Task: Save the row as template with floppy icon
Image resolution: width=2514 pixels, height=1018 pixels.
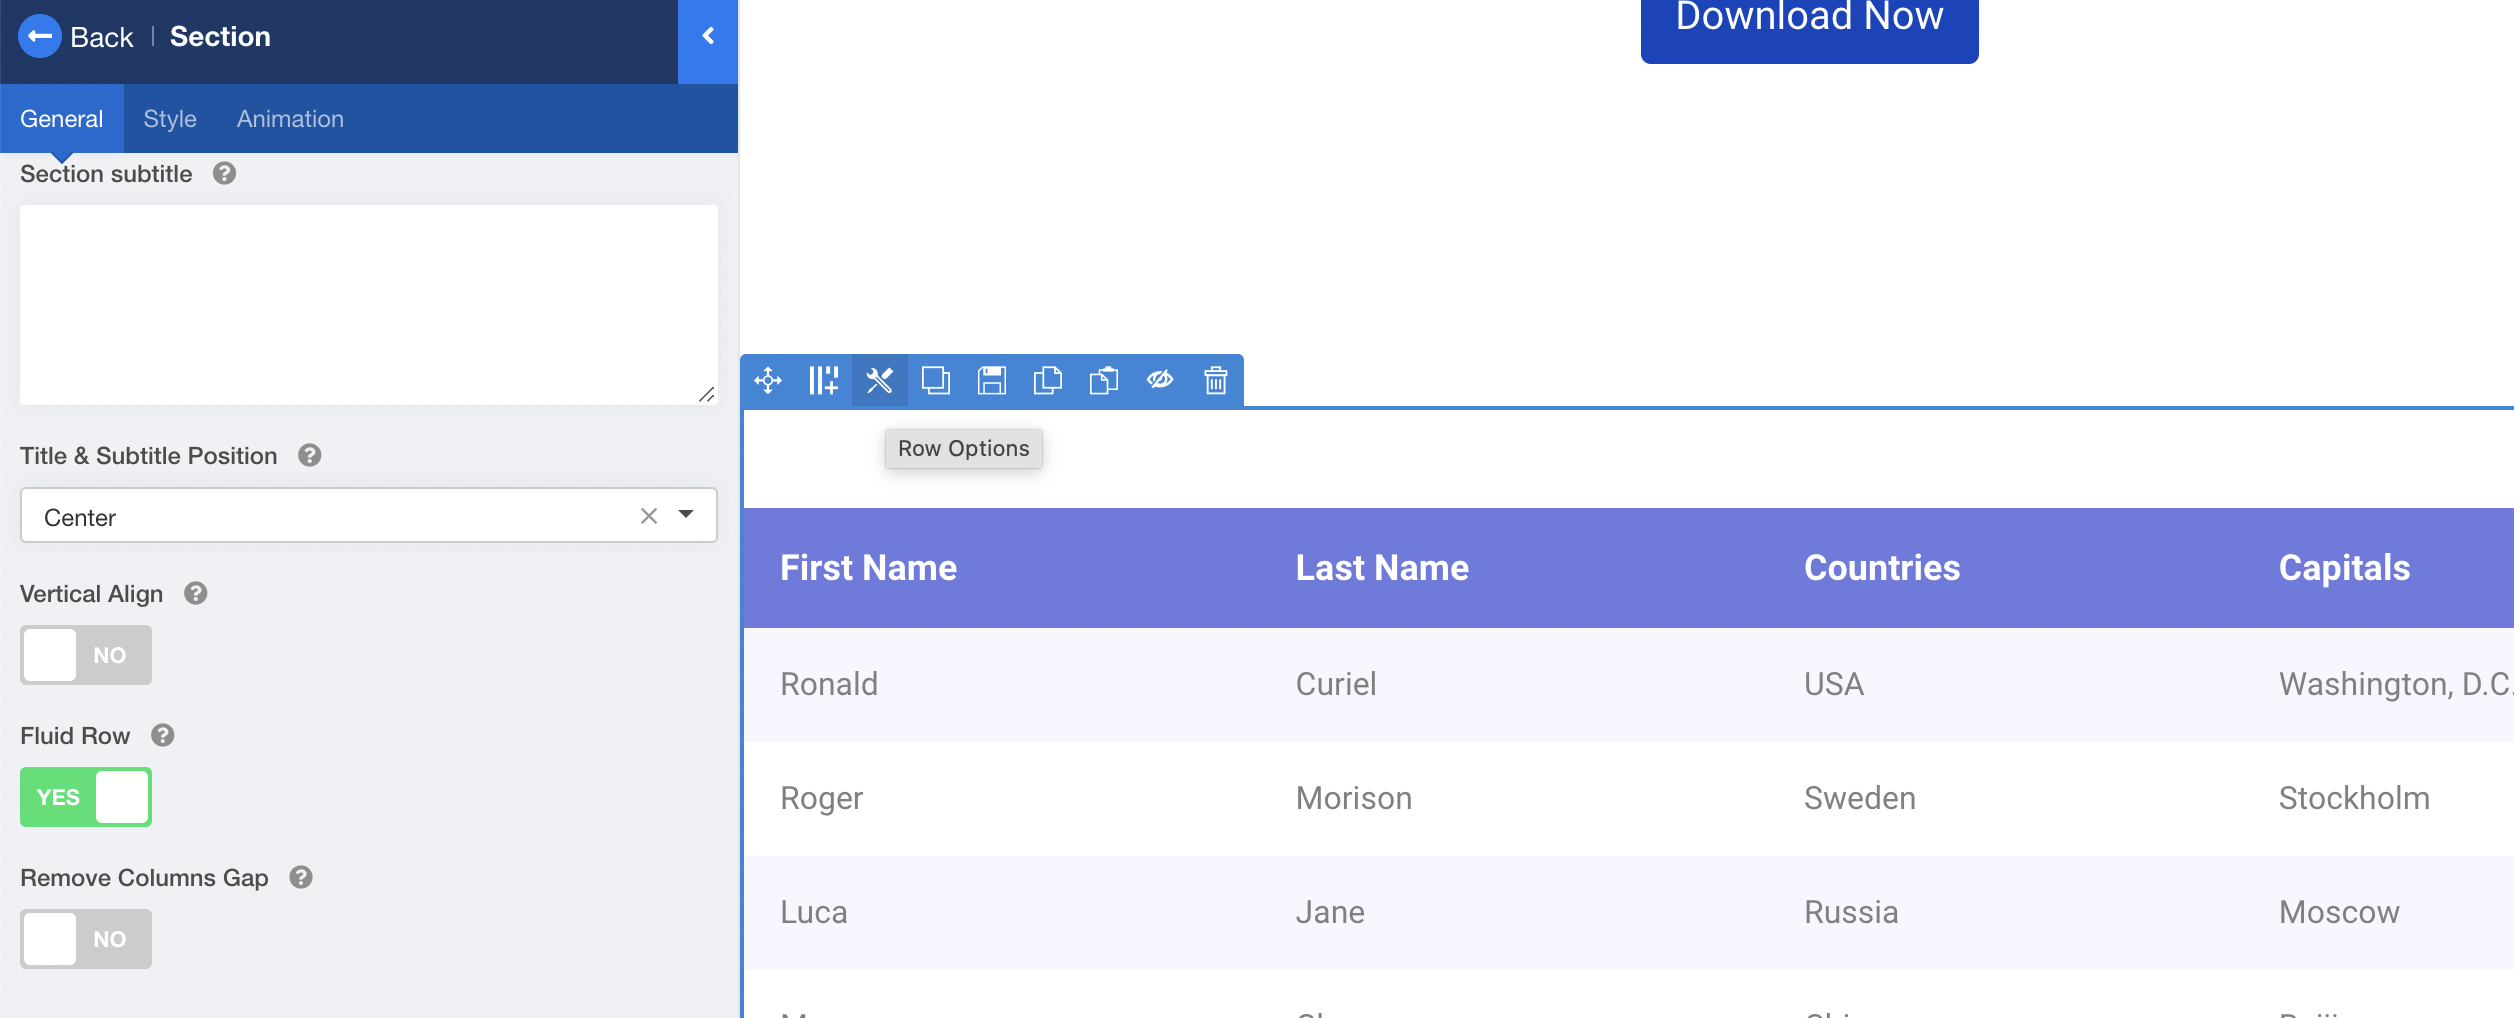Action: click(992, 381)
